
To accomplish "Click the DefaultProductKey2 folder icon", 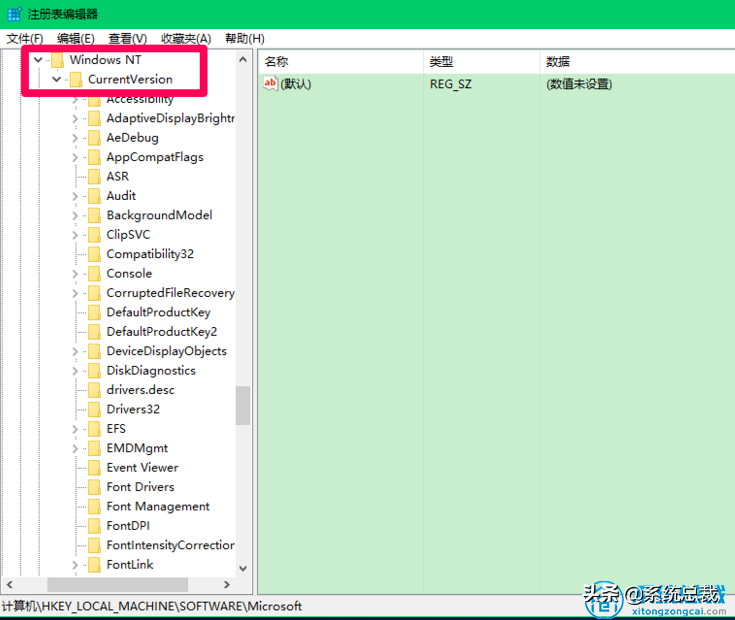I will click(x=94, y=332).
